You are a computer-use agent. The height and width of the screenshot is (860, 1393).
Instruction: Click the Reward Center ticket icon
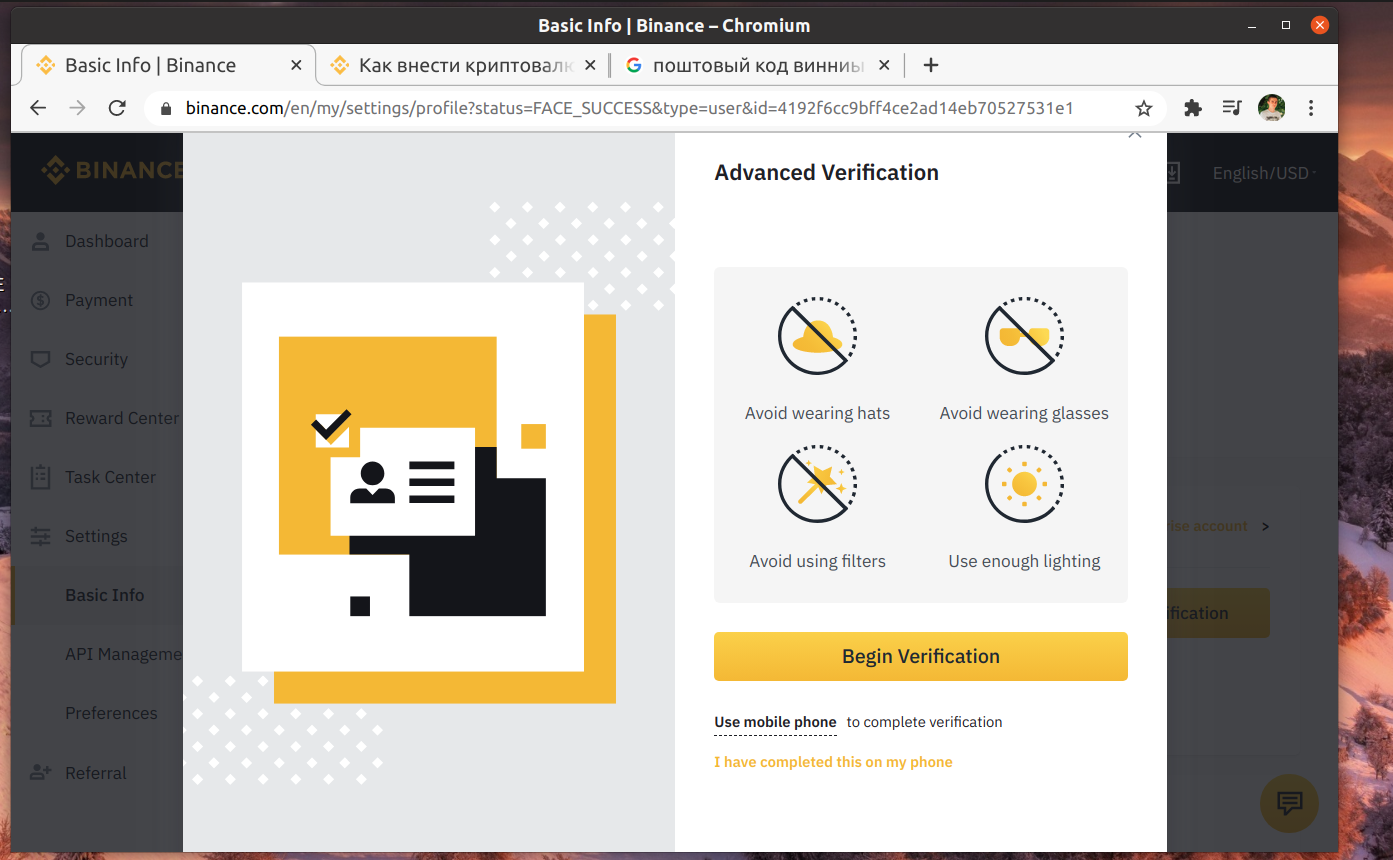(40, 418)
